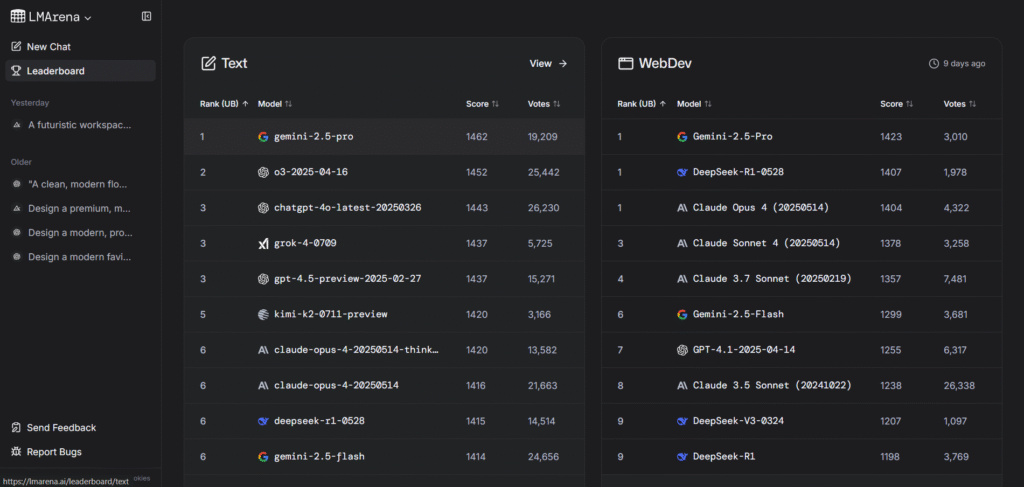The width and height of the screenshot is (1024, 487).
Task: Click the OpenAI icon beside gpt-4.5-preview-2025-02-27
Action: click(x=263, y=279)
